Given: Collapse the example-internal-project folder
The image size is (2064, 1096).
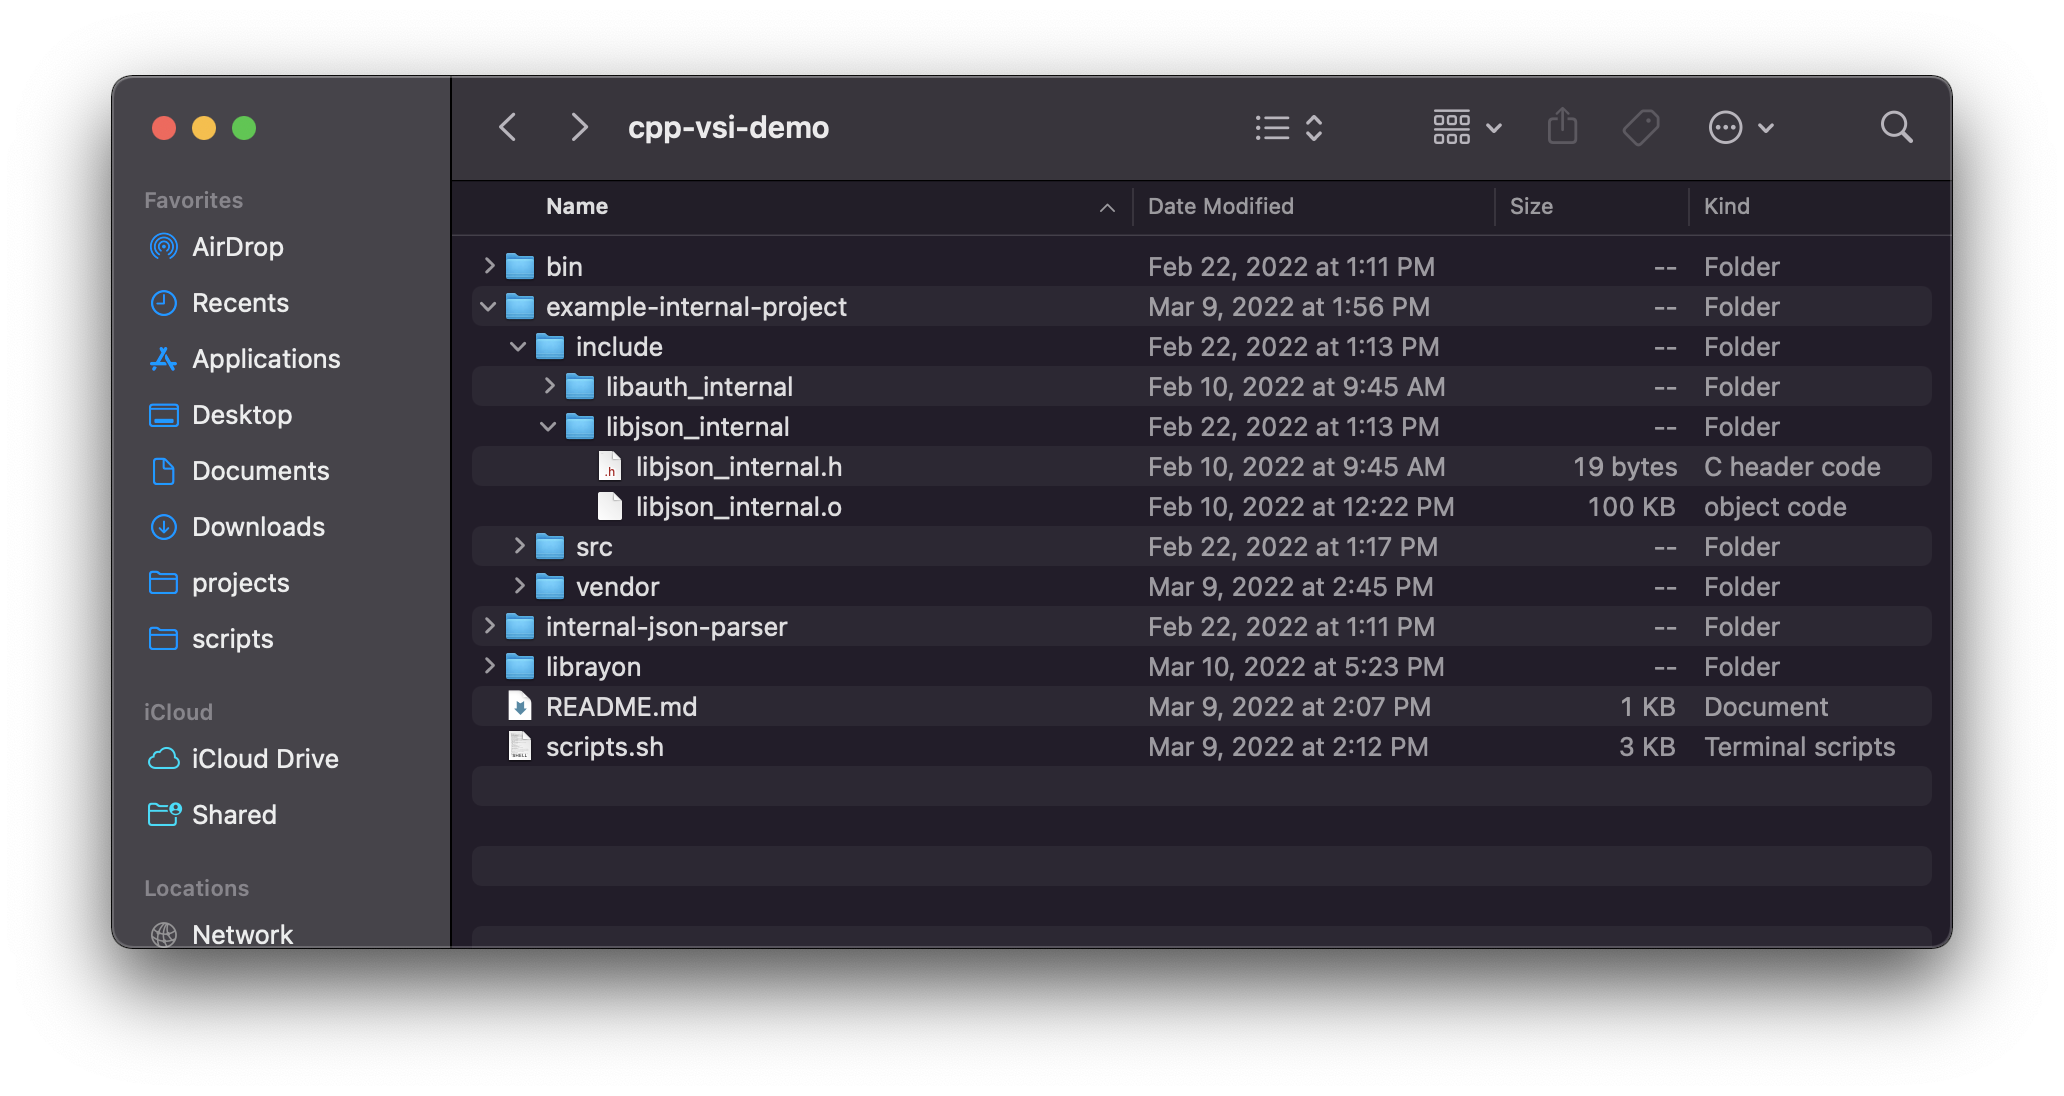Looking at the screenshot, I should click(489, 306).
